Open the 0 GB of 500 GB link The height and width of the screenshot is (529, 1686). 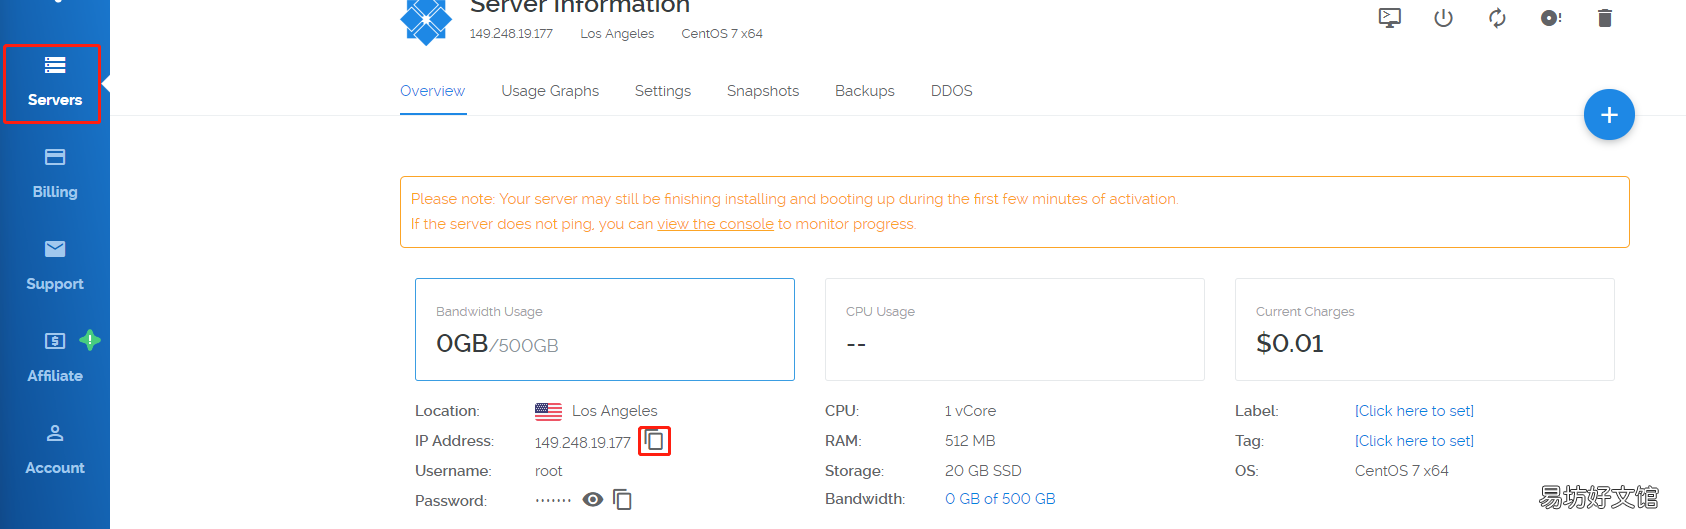1000,499
